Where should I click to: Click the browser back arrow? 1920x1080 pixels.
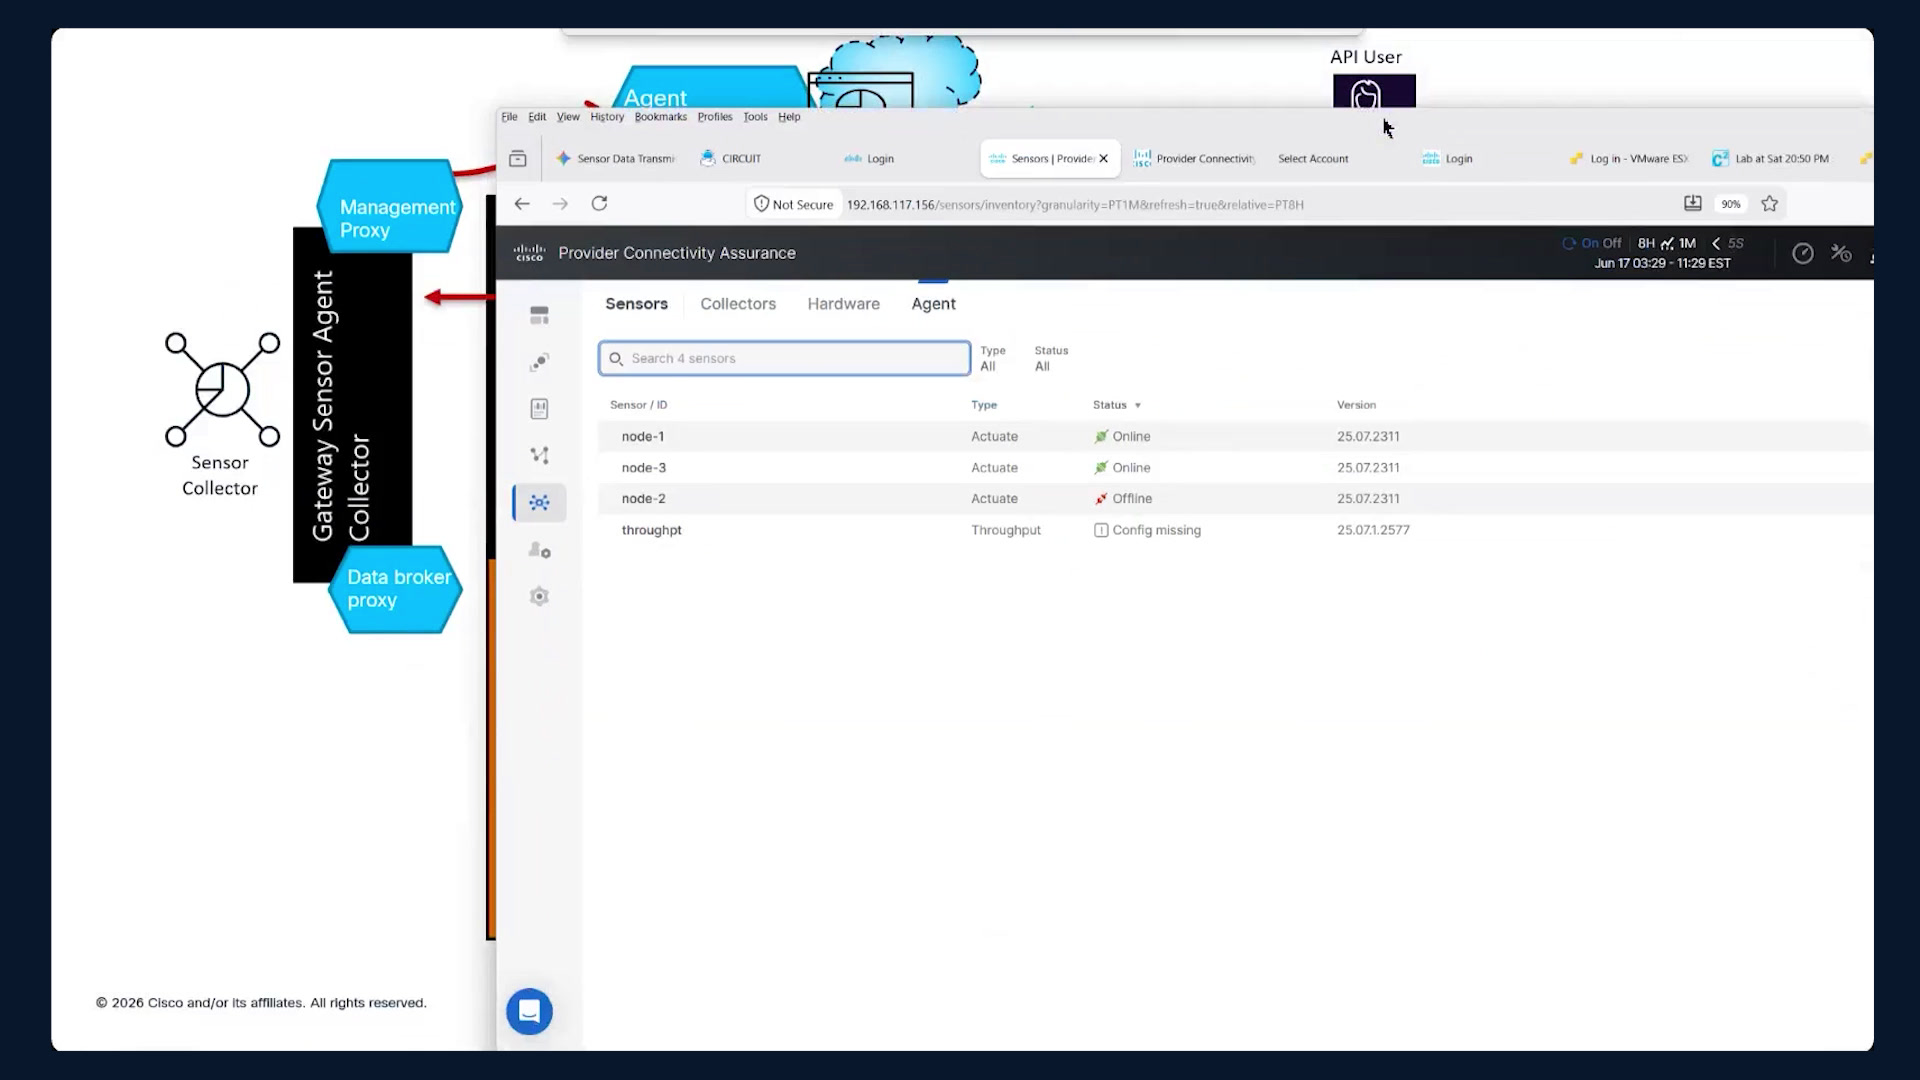click(x=522, y=204)
